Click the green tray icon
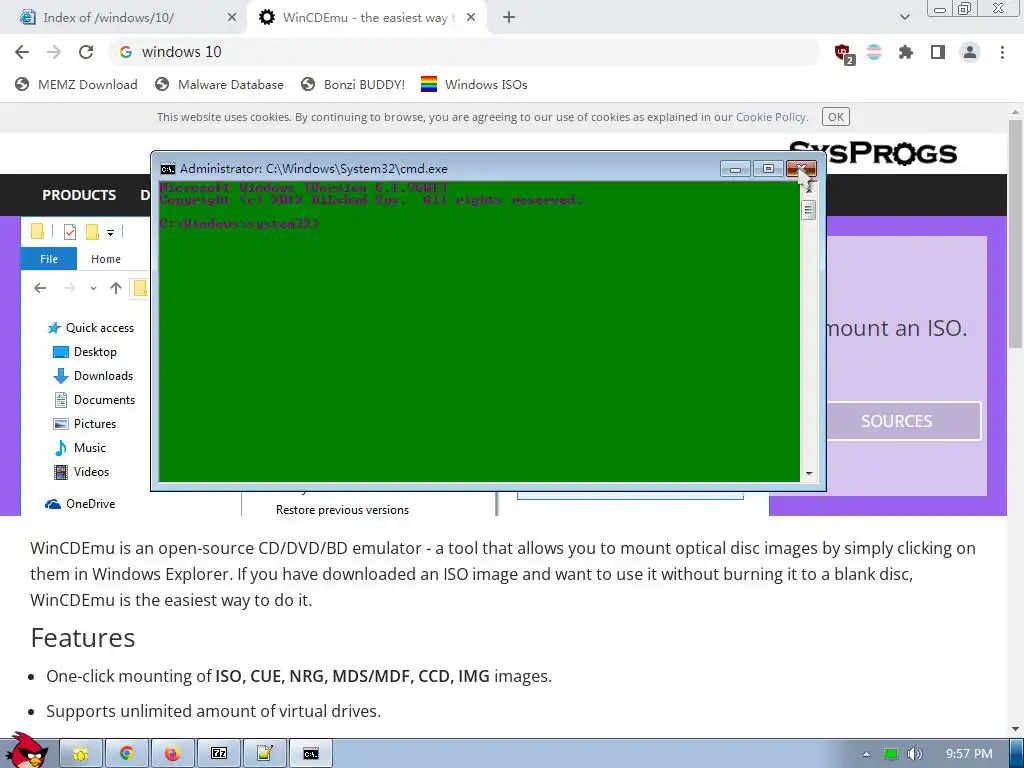This screenshot has height=768, width=1024. click(891, 754)
